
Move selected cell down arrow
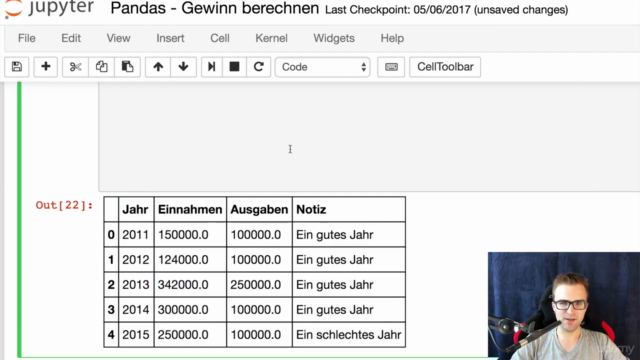(x=183, y=67)
